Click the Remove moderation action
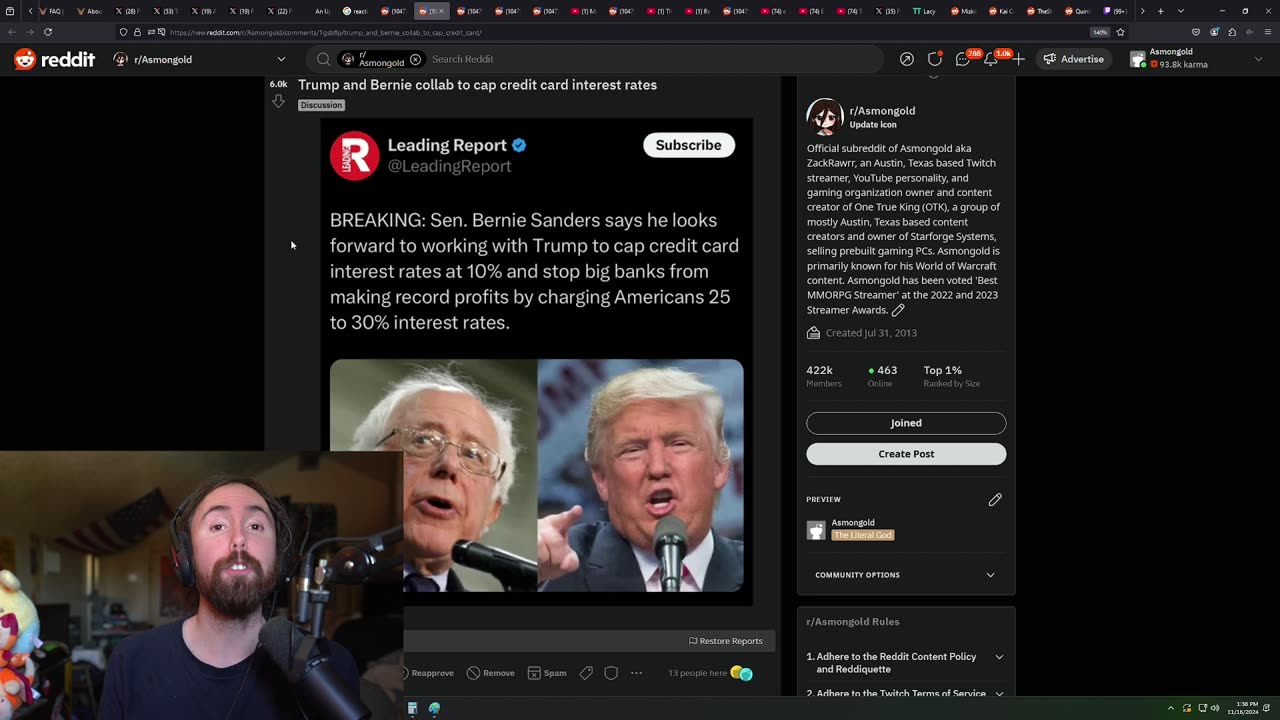Screen dimensions: 1280x720 click(490, 673)
